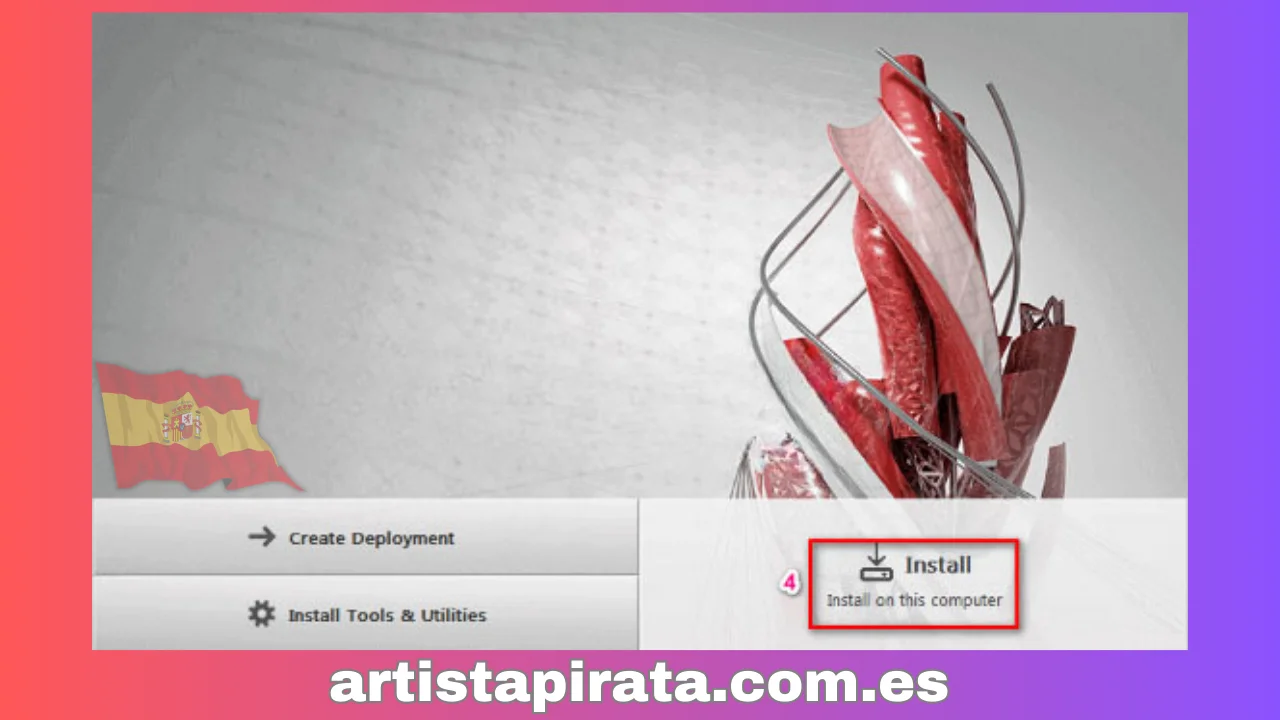Image resolution: width=1280 pixels, height=720 pixels.
Task: Click the Create Deployment button
Action: coord(365,537)
